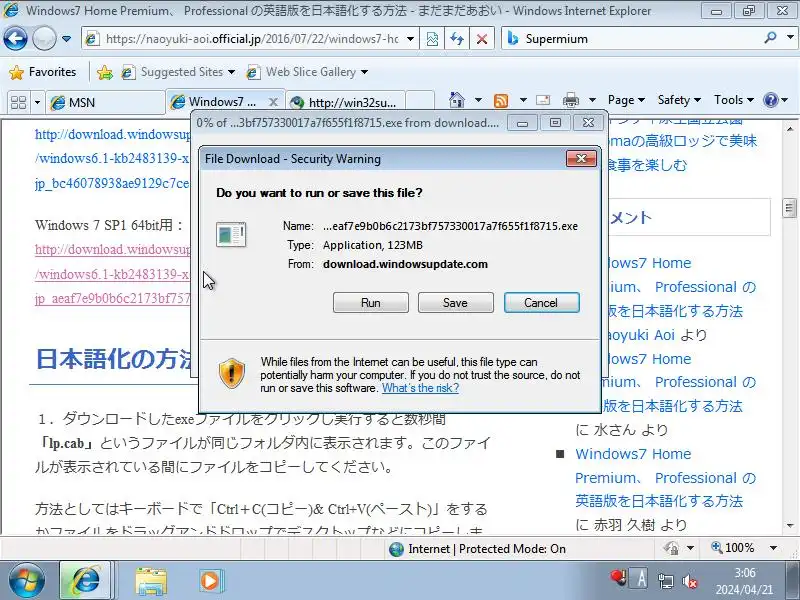The image size is (800, 600).
Task: Click the IME input mode A icon
Action: point(641,579)
